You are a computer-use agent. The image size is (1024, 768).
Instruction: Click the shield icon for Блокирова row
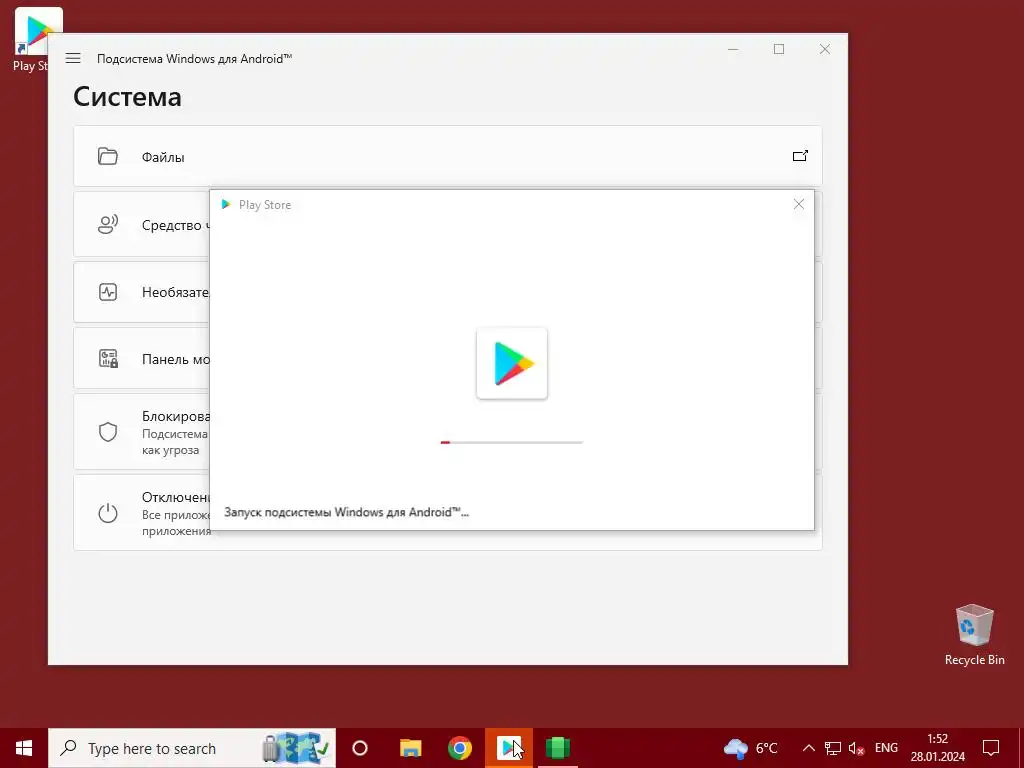coord(108,432)
